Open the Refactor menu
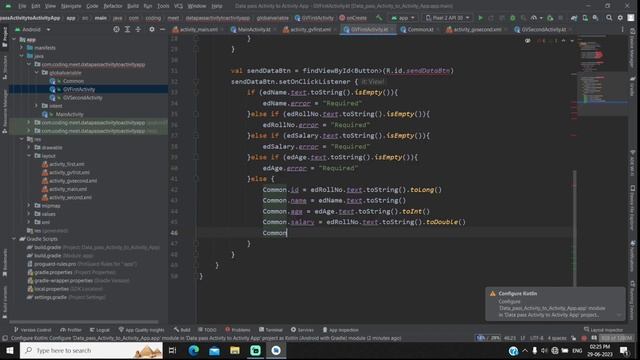Image resolution: width=640 pixels, height=360 pixels. (113, 6)
